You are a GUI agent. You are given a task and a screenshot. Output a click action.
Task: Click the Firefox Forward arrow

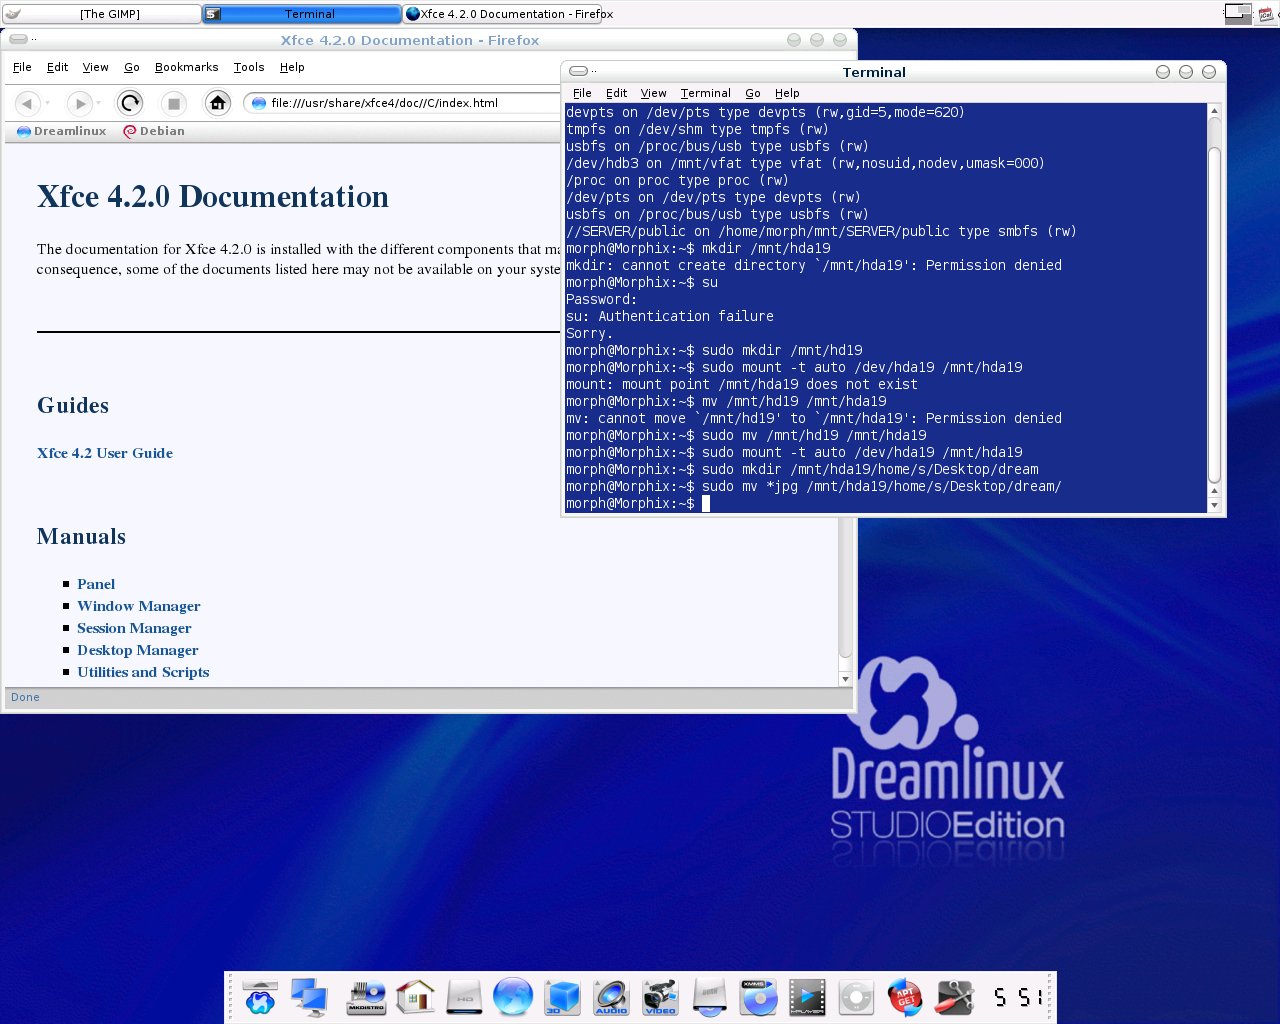79,103
